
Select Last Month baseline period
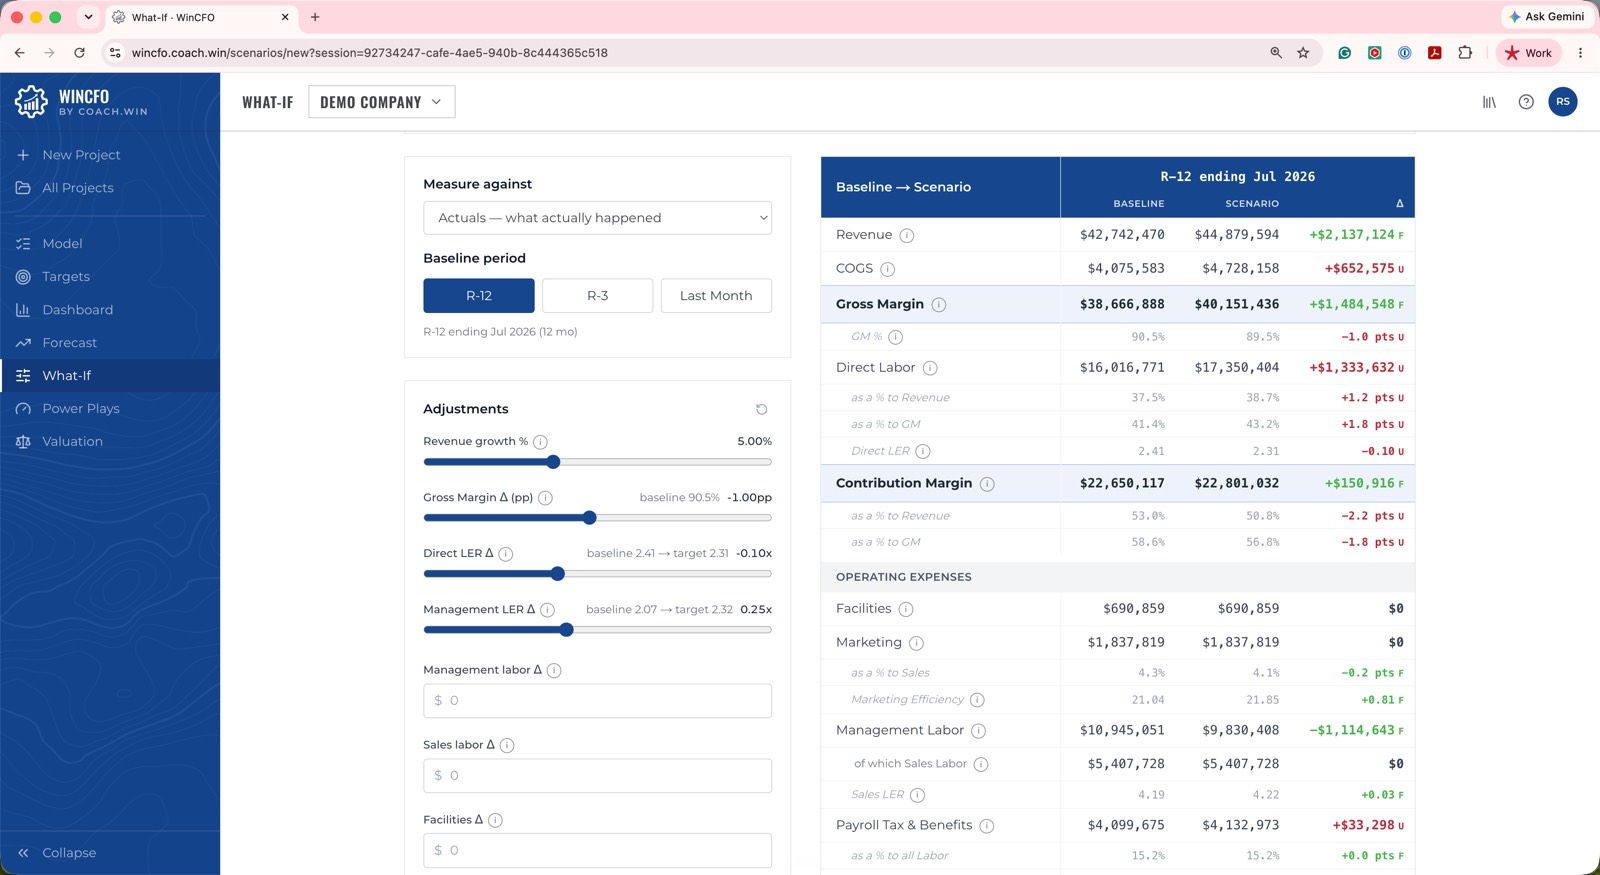(x=716, y=296)
